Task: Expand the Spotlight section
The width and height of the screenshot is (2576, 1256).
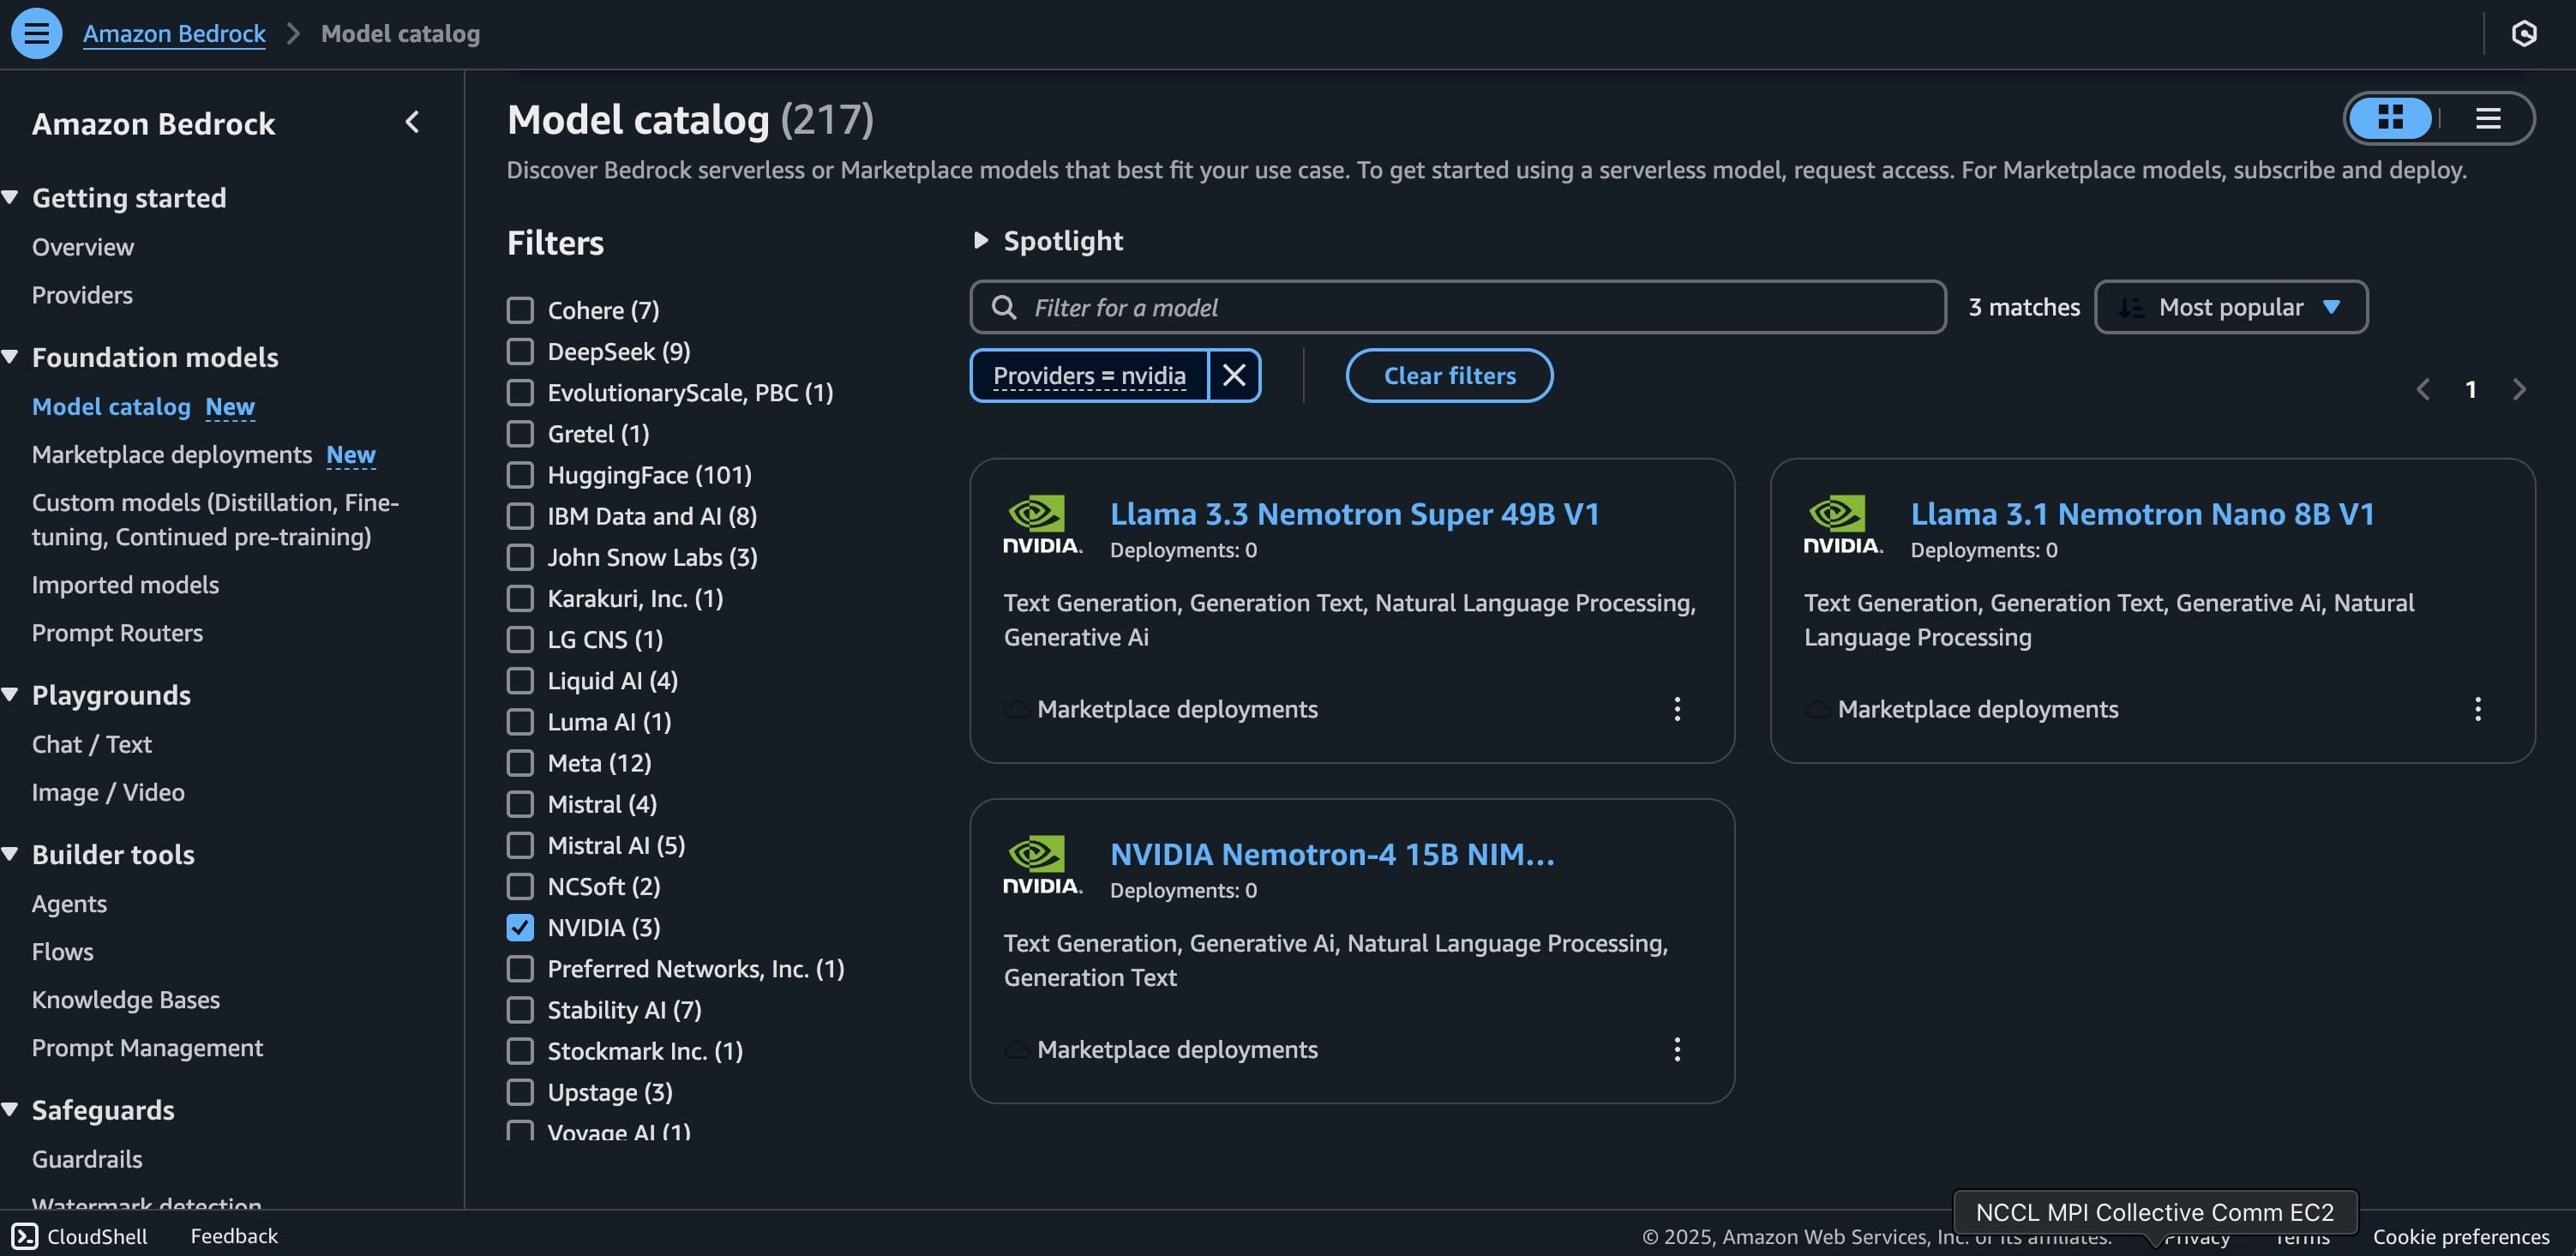Action: coord(981,240)
